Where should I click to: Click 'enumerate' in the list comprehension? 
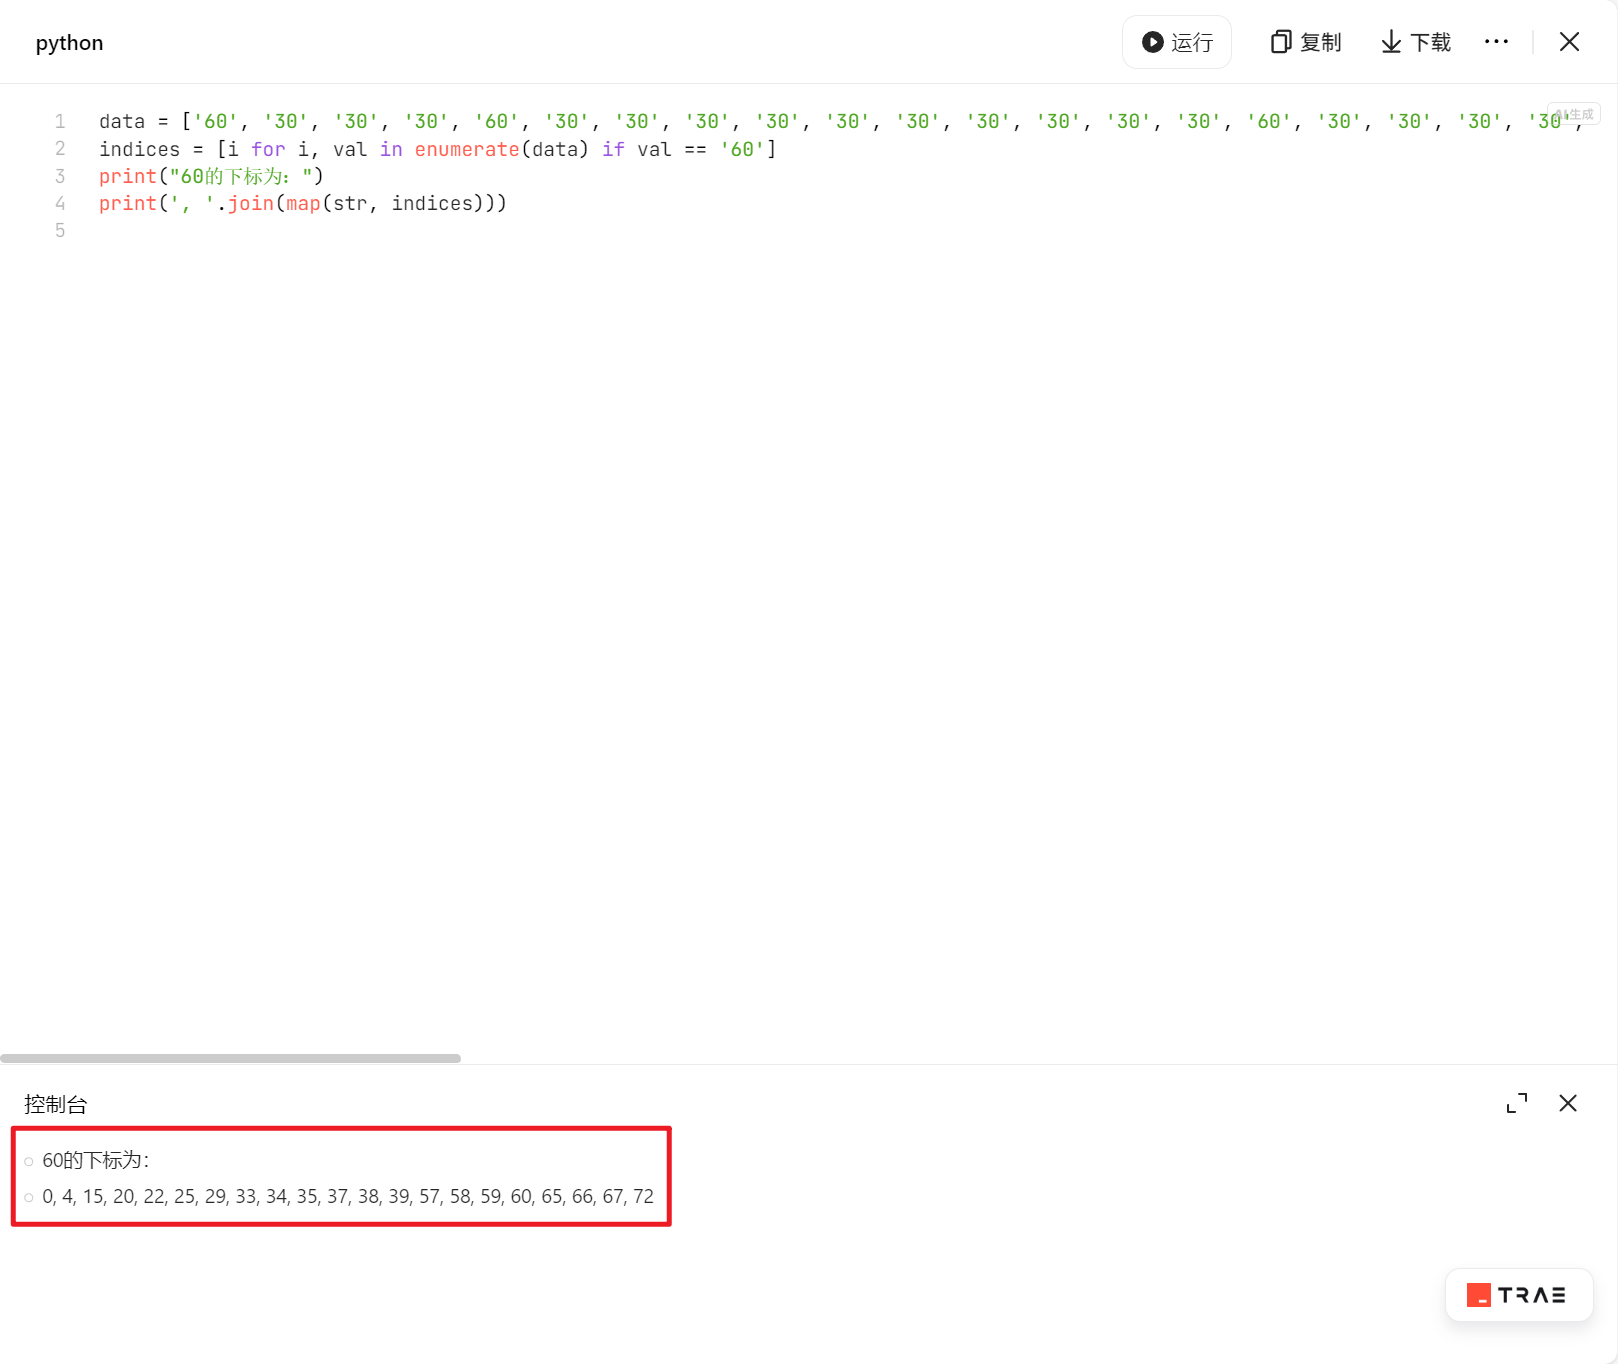tap(467, 149)
